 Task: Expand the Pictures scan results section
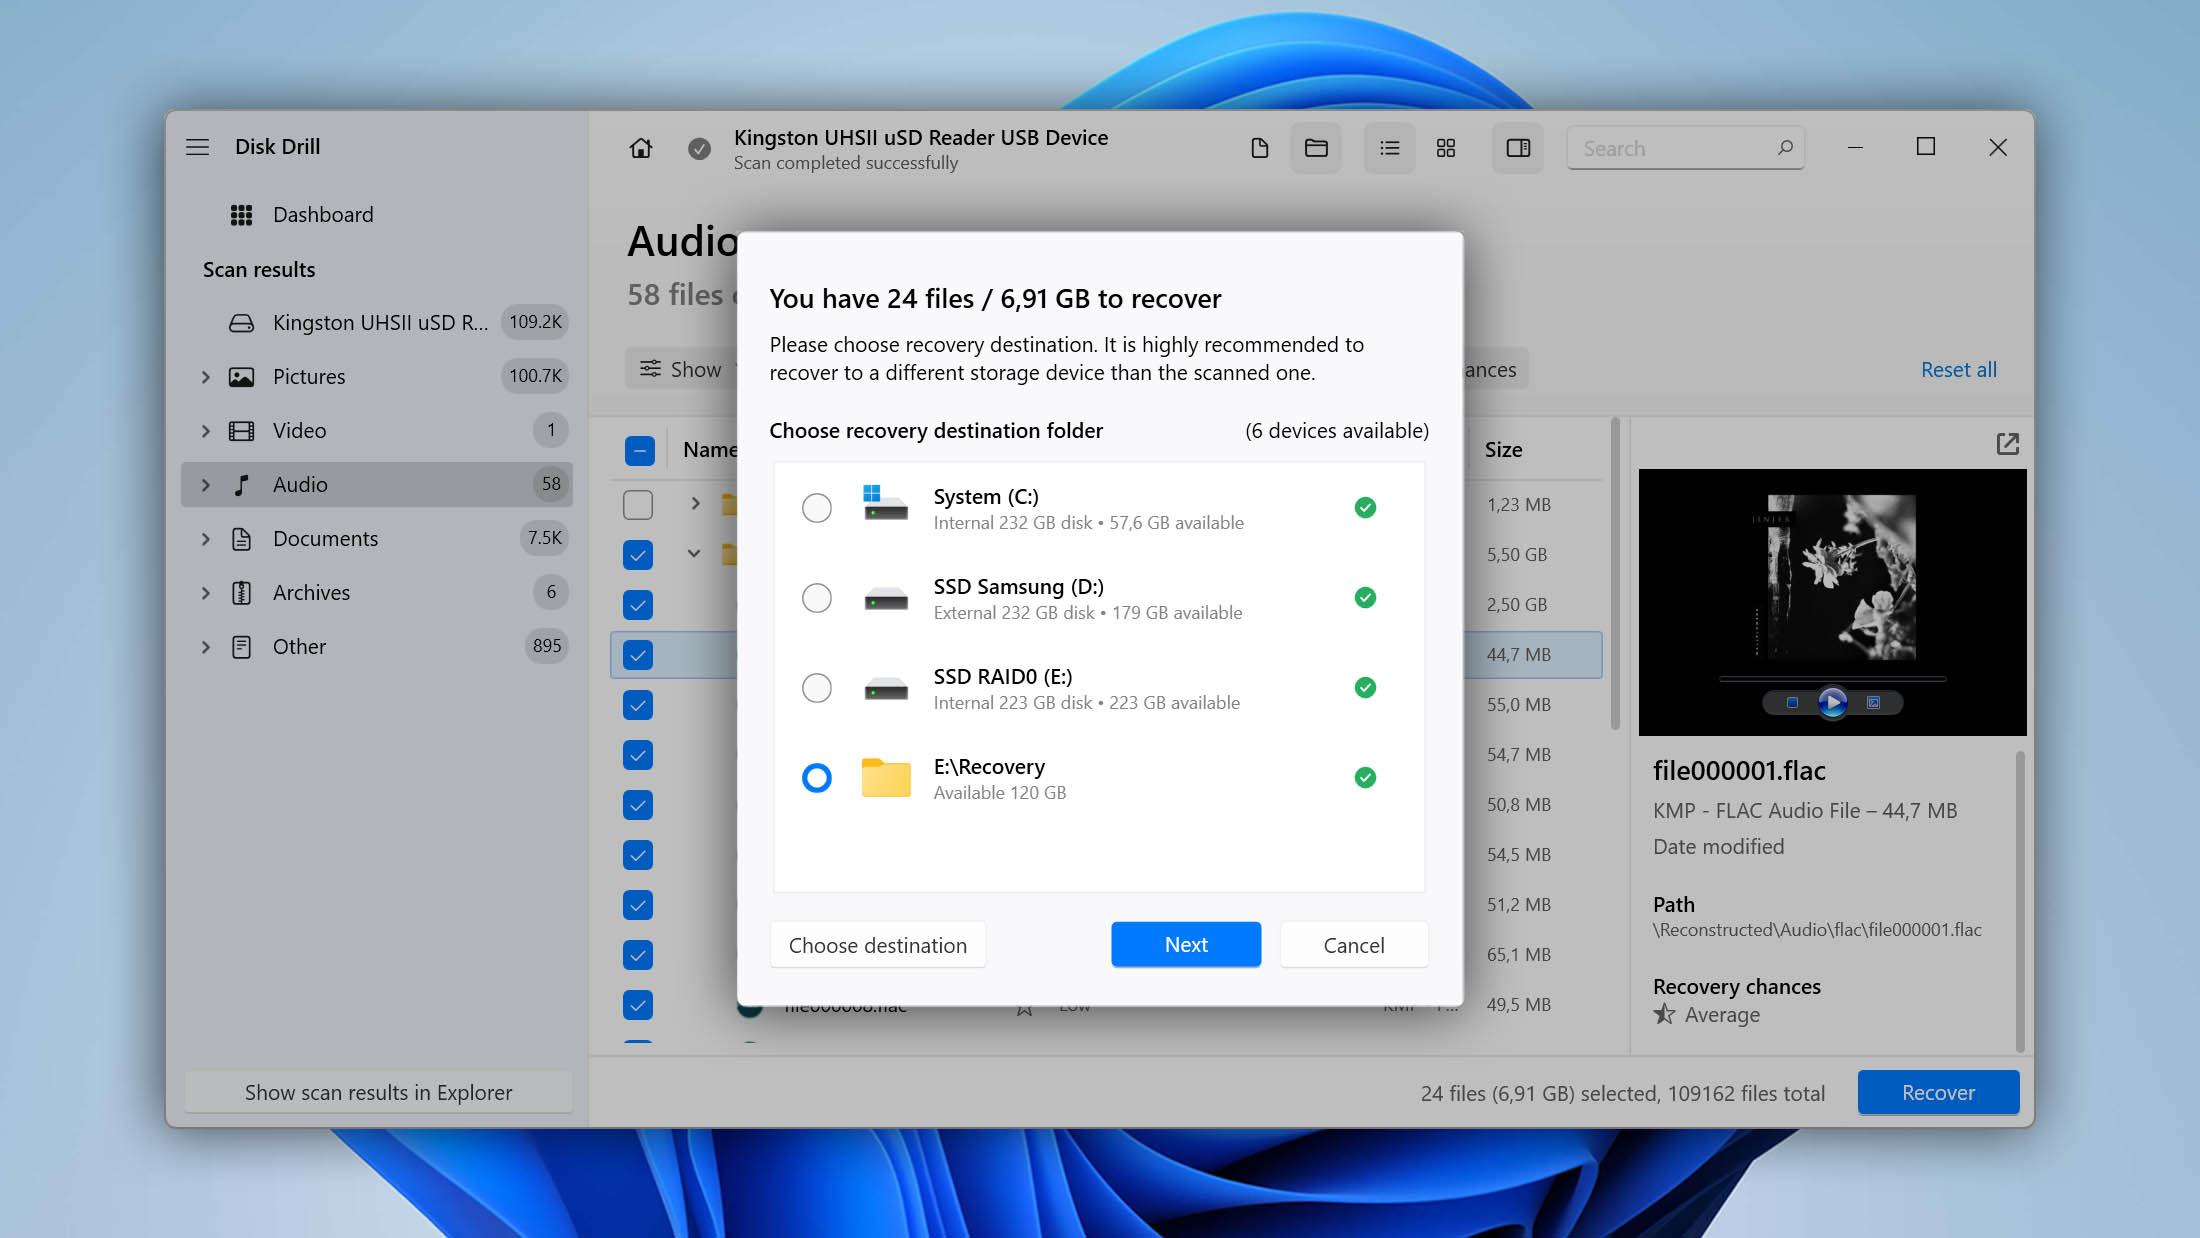[x=205, y=375]
